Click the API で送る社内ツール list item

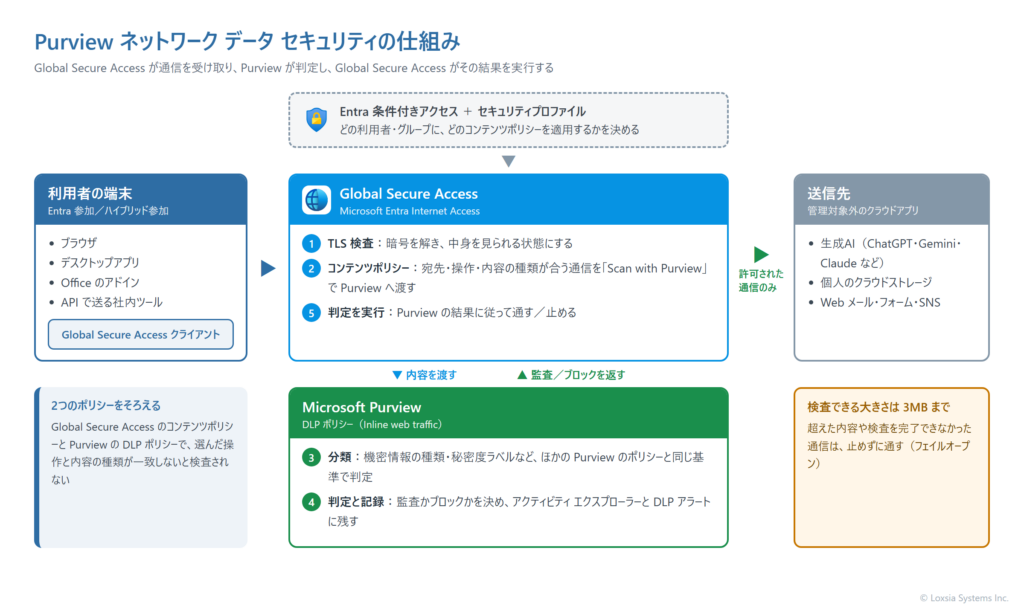[x=112, y=302]
